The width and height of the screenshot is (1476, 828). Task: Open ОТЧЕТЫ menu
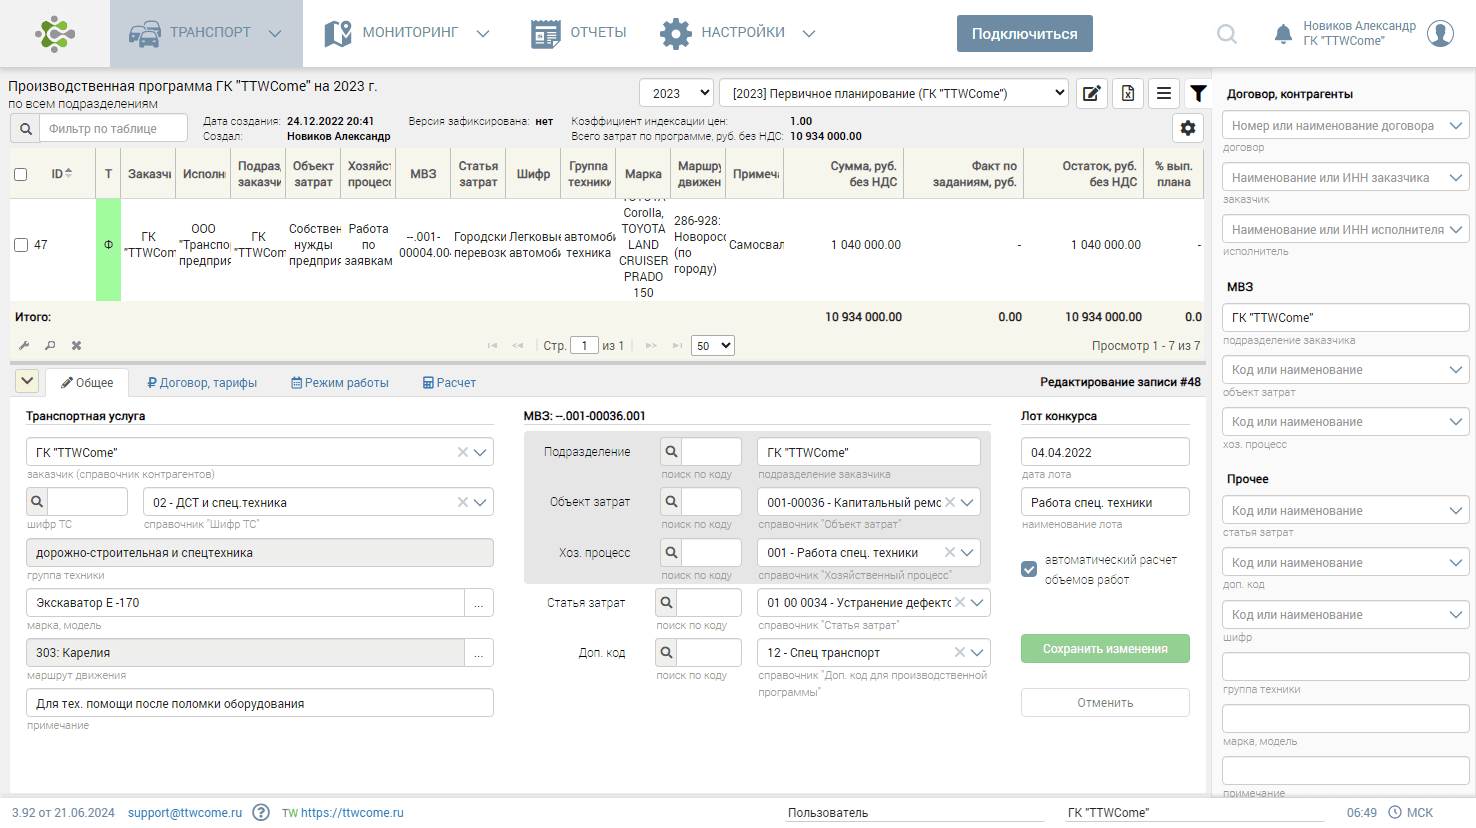tap(578, 33)
